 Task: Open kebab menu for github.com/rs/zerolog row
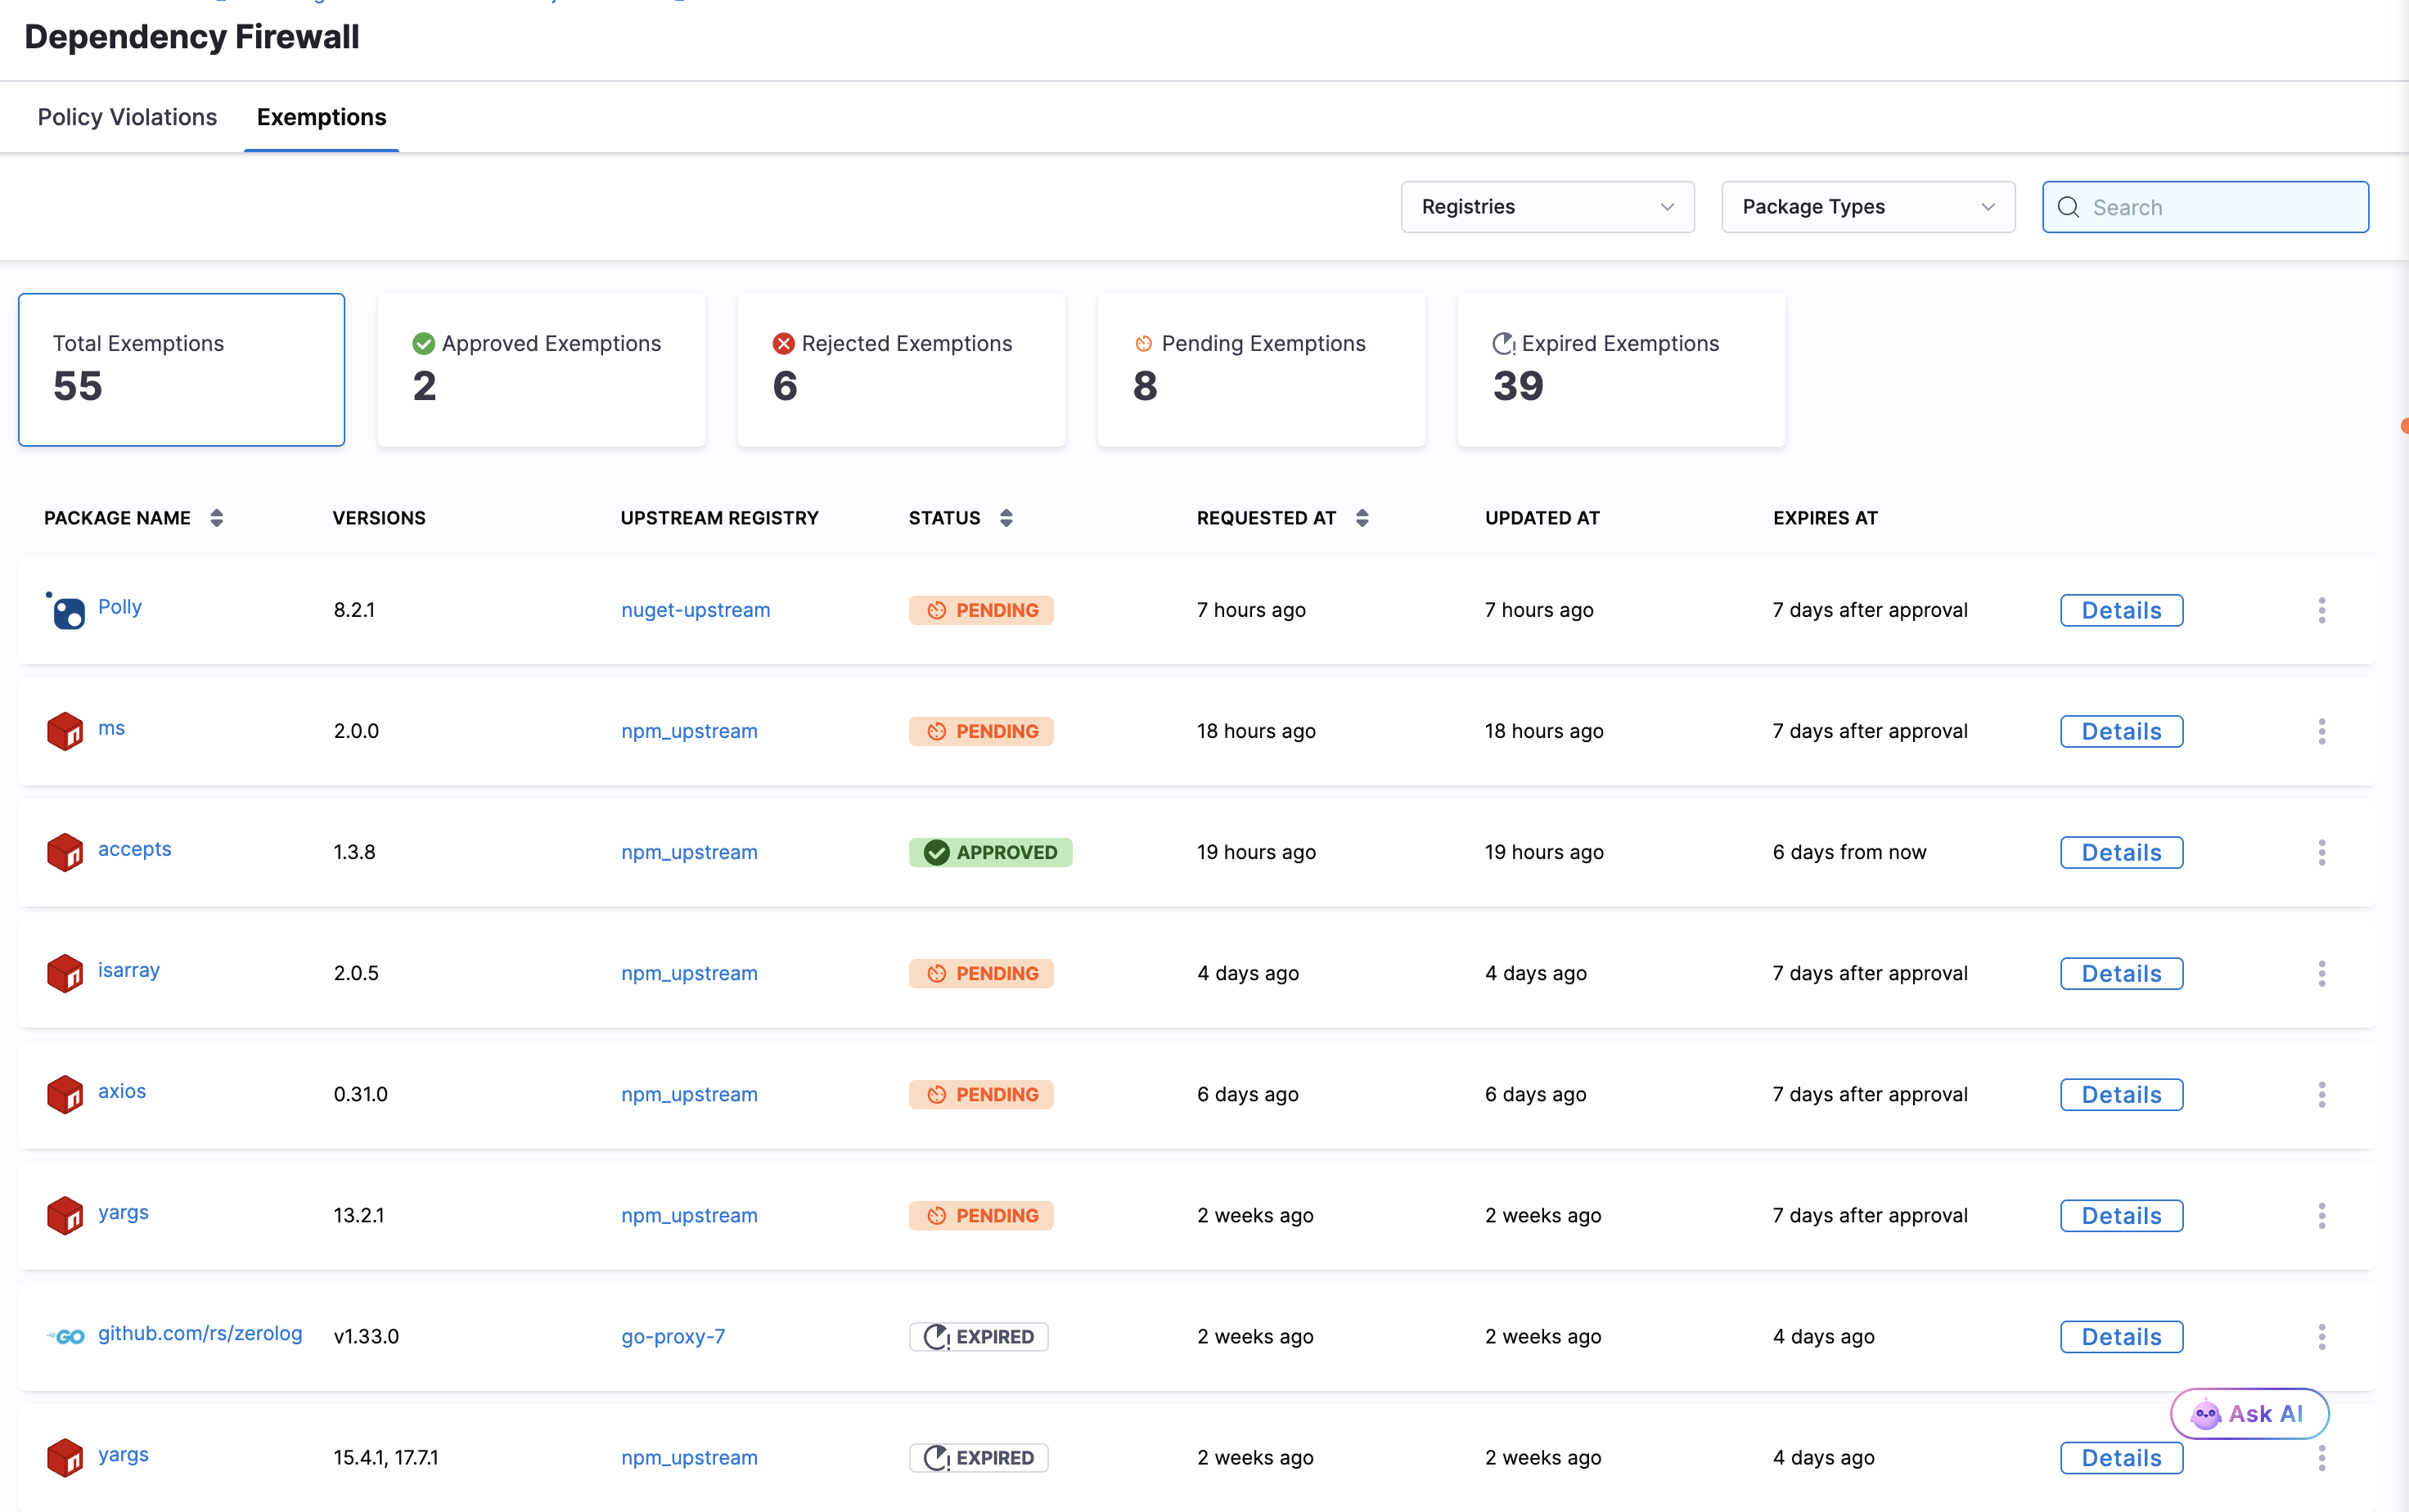click(x=2321, y=1336)
